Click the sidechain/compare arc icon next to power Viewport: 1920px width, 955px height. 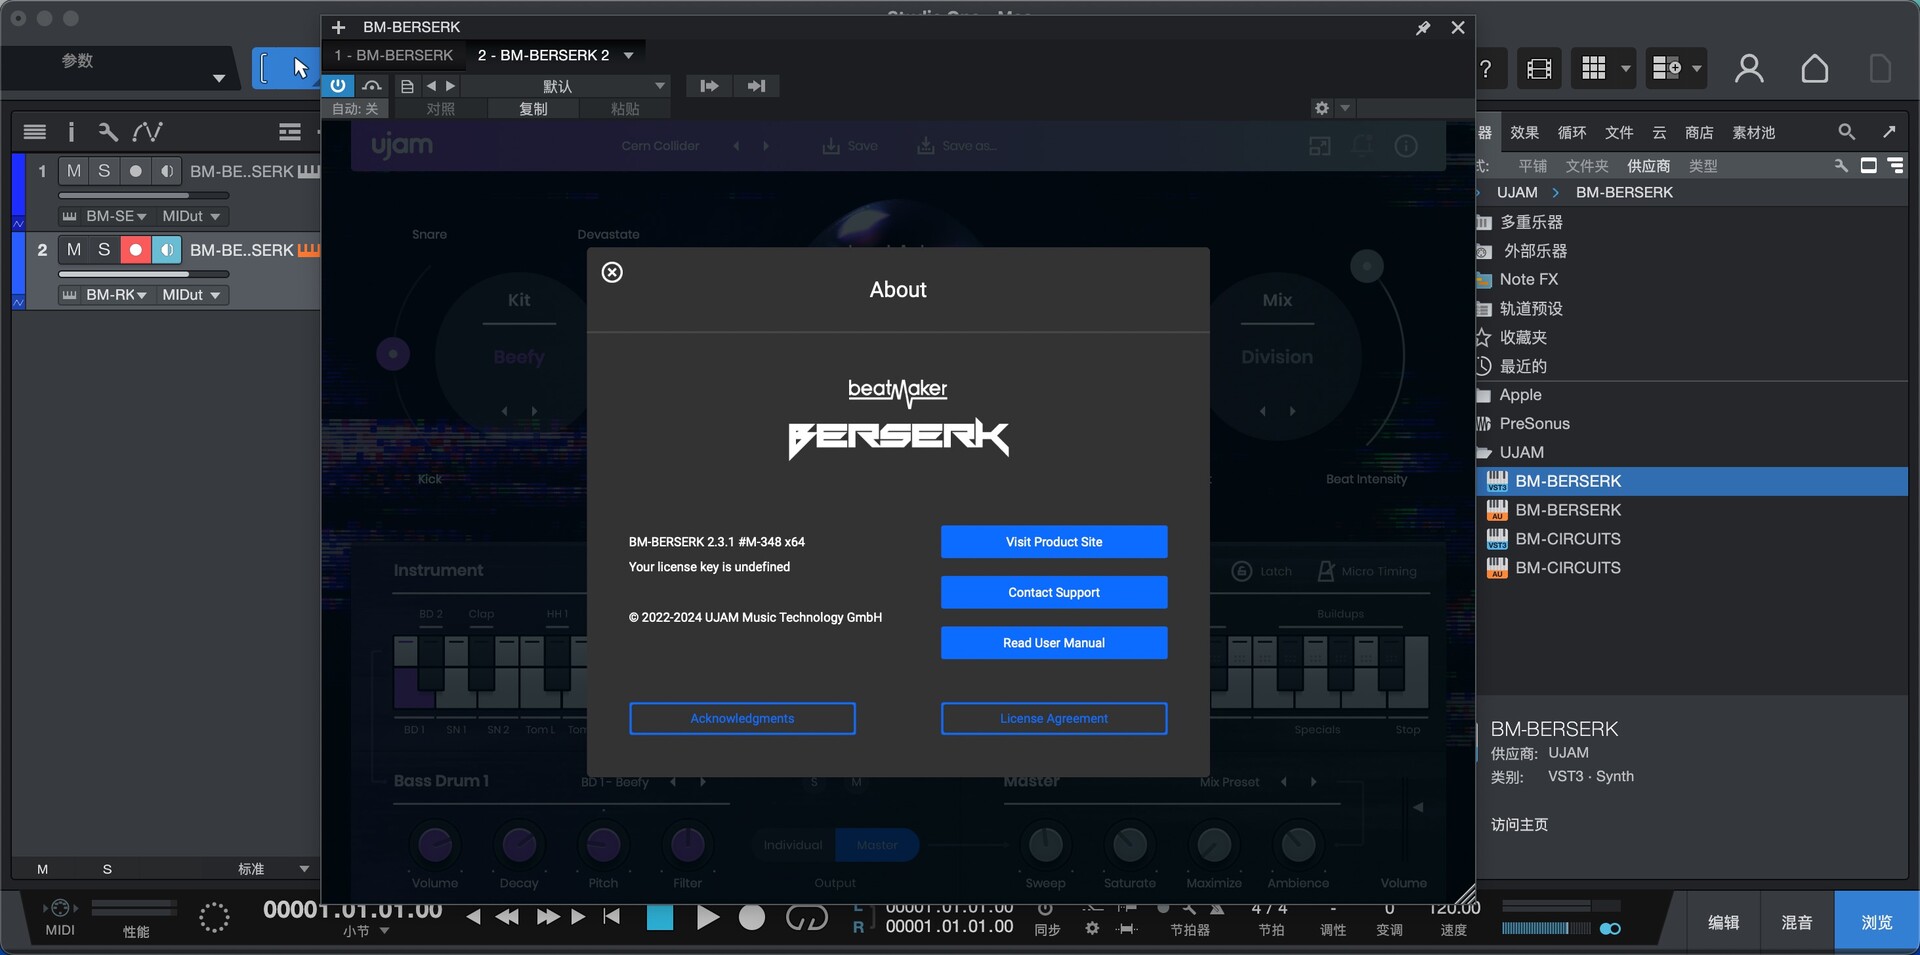pyautogui.click(x=372, y=86)
